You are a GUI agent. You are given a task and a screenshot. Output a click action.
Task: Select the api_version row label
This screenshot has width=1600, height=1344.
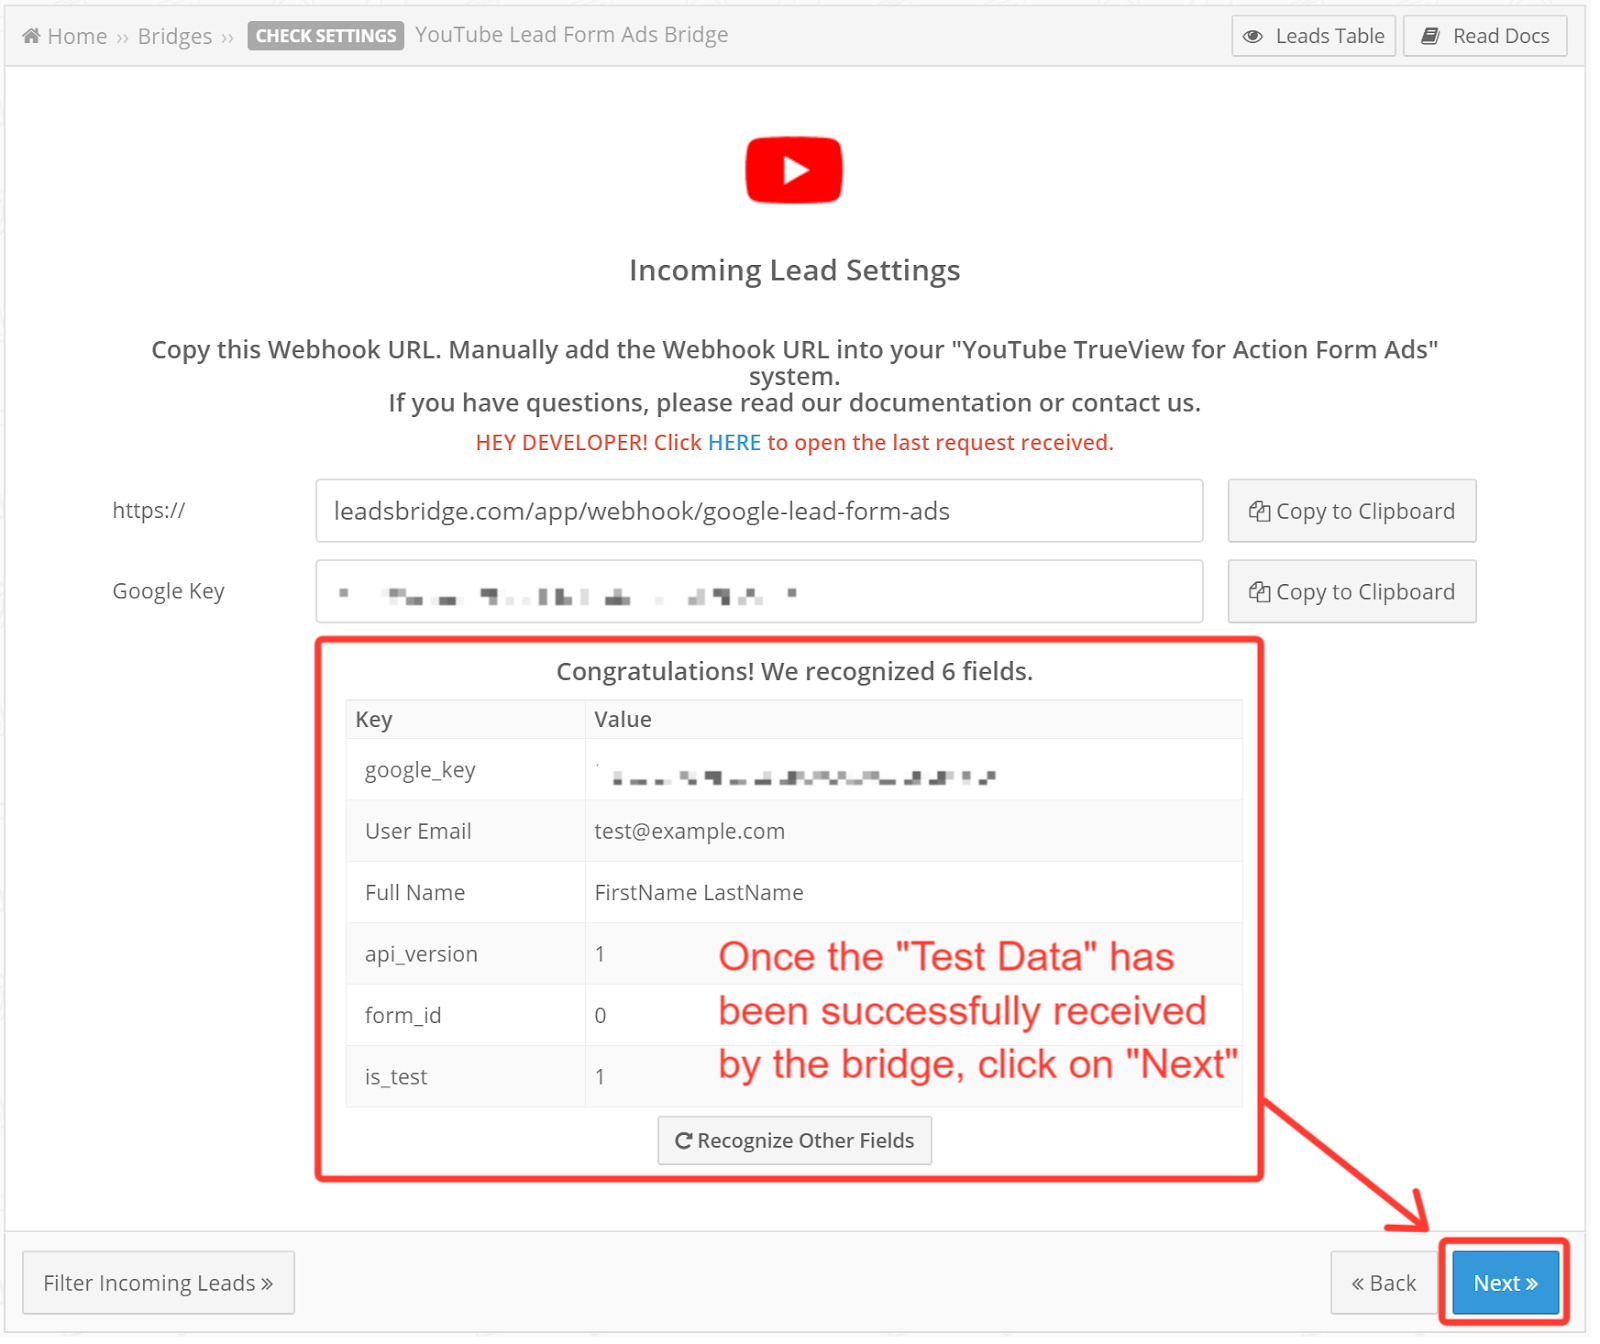[421, 954]
